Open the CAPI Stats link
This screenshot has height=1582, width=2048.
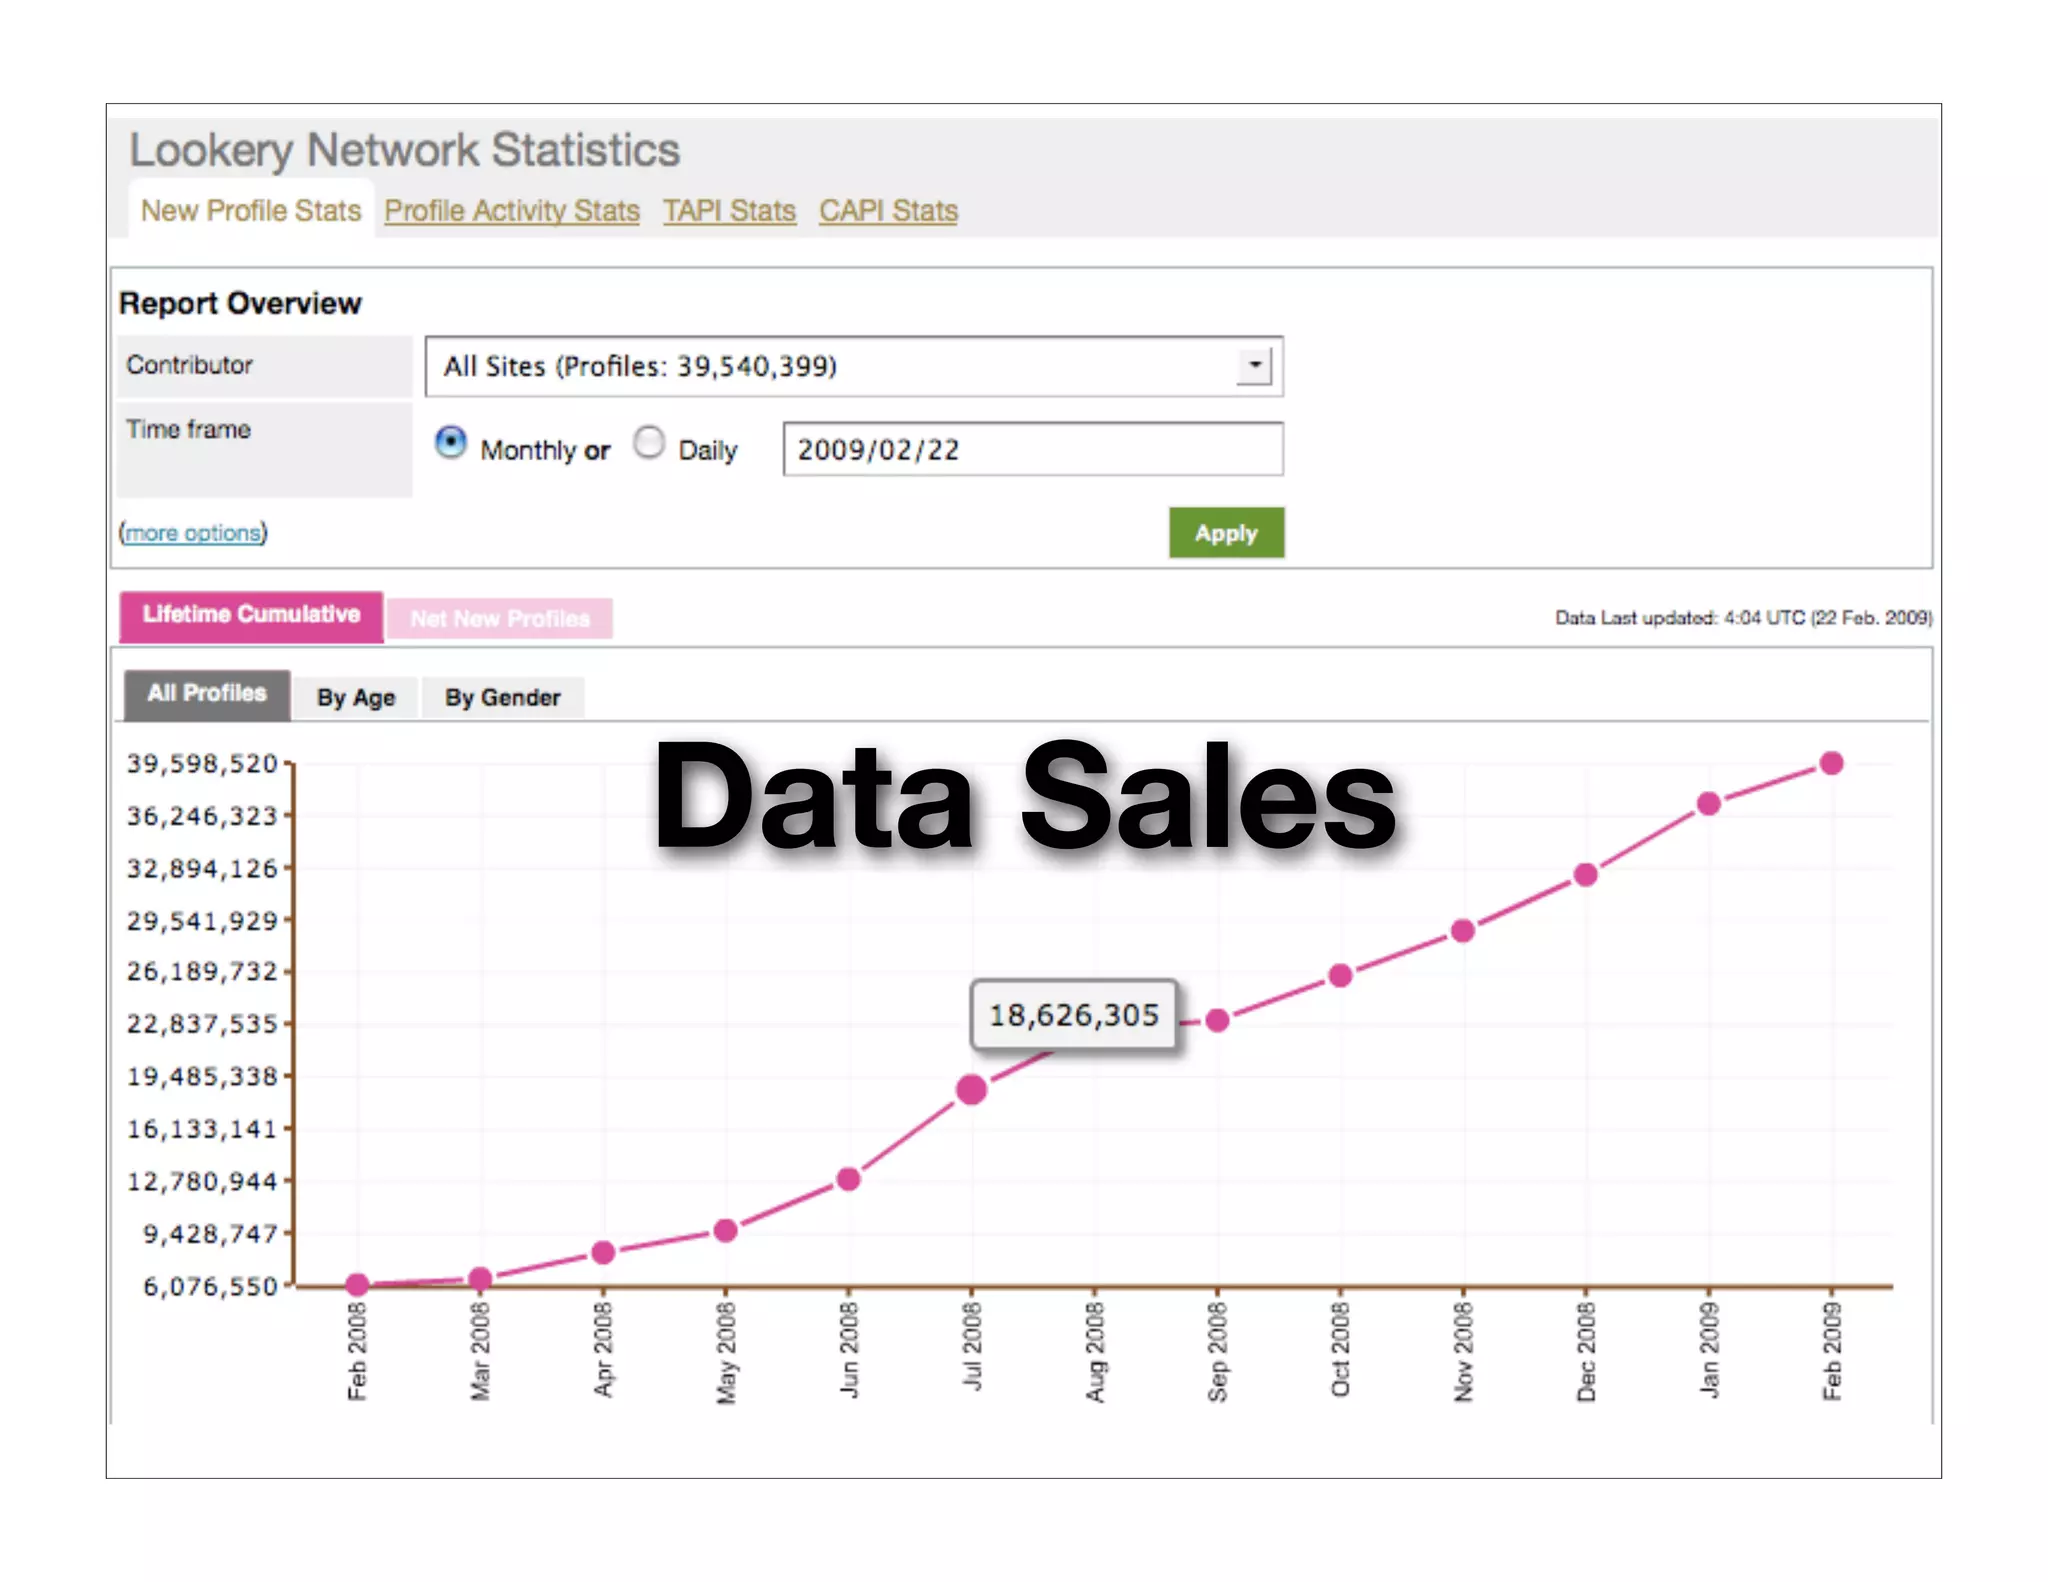(888, 211)
